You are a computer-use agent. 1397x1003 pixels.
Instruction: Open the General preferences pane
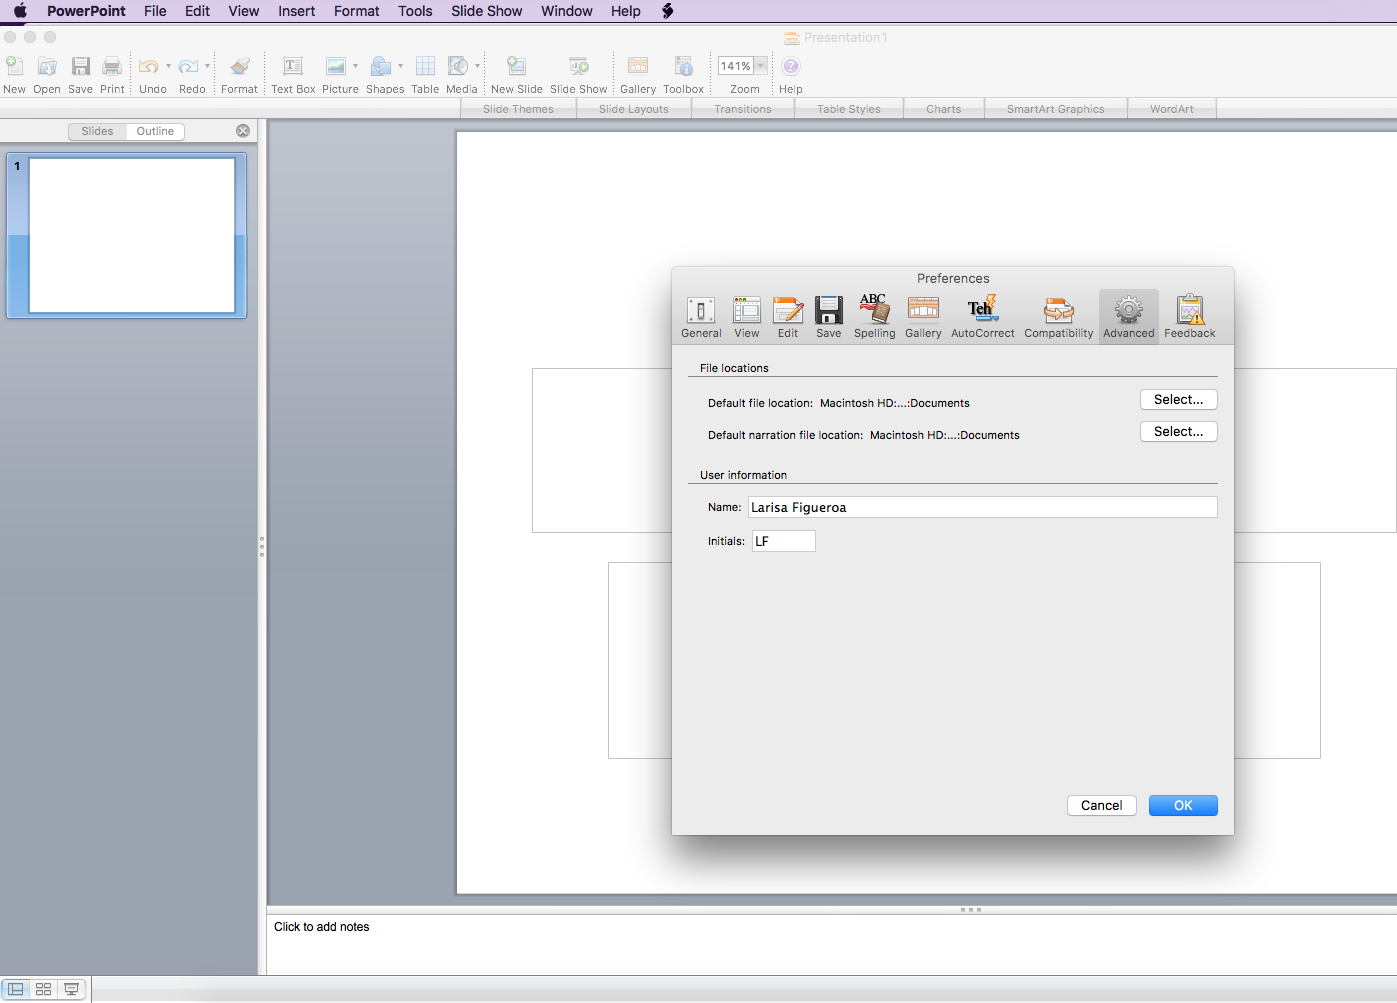[701, 317]
